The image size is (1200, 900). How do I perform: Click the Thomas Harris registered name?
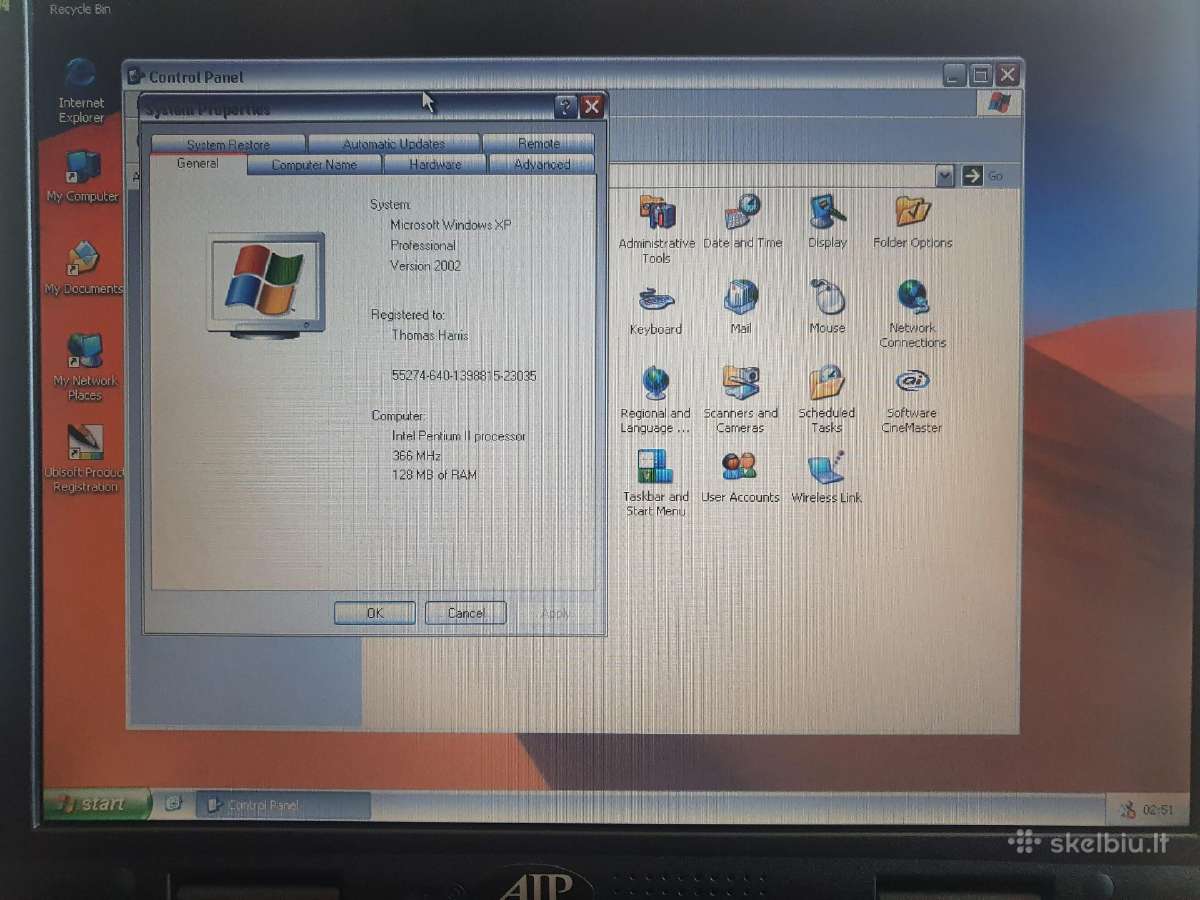tap(430, 335)
